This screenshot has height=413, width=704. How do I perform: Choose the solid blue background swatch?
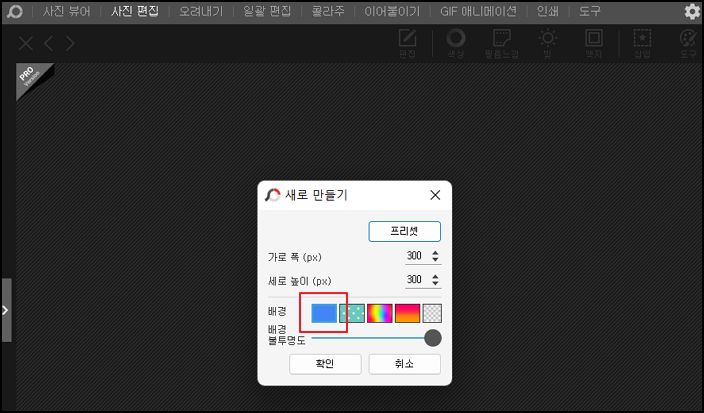[324, 313]
